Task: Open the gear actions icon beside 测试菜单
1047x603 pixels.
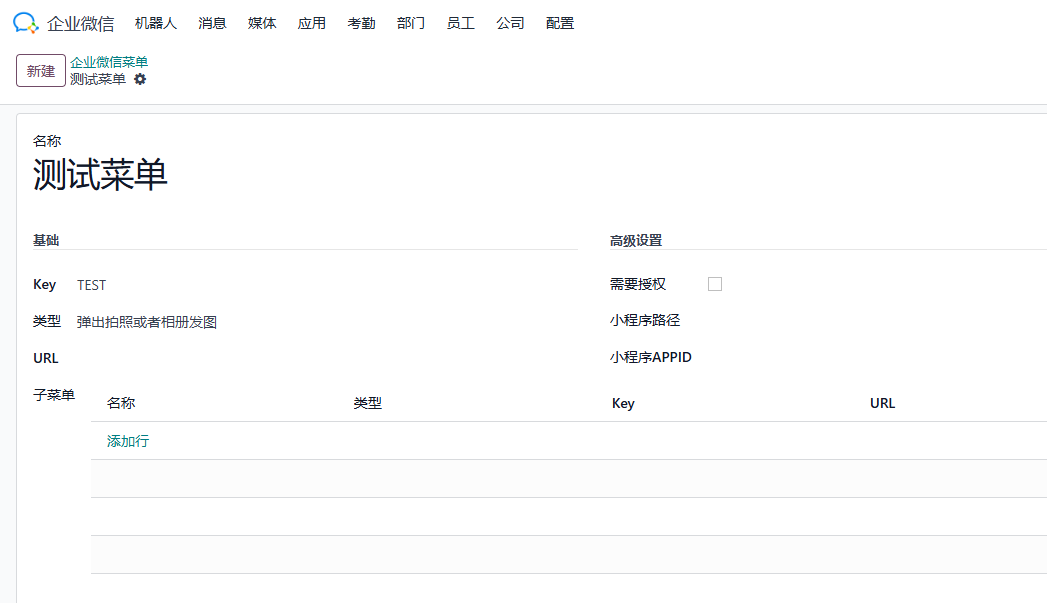Action: pyautogui.click(x=140, y=79)
